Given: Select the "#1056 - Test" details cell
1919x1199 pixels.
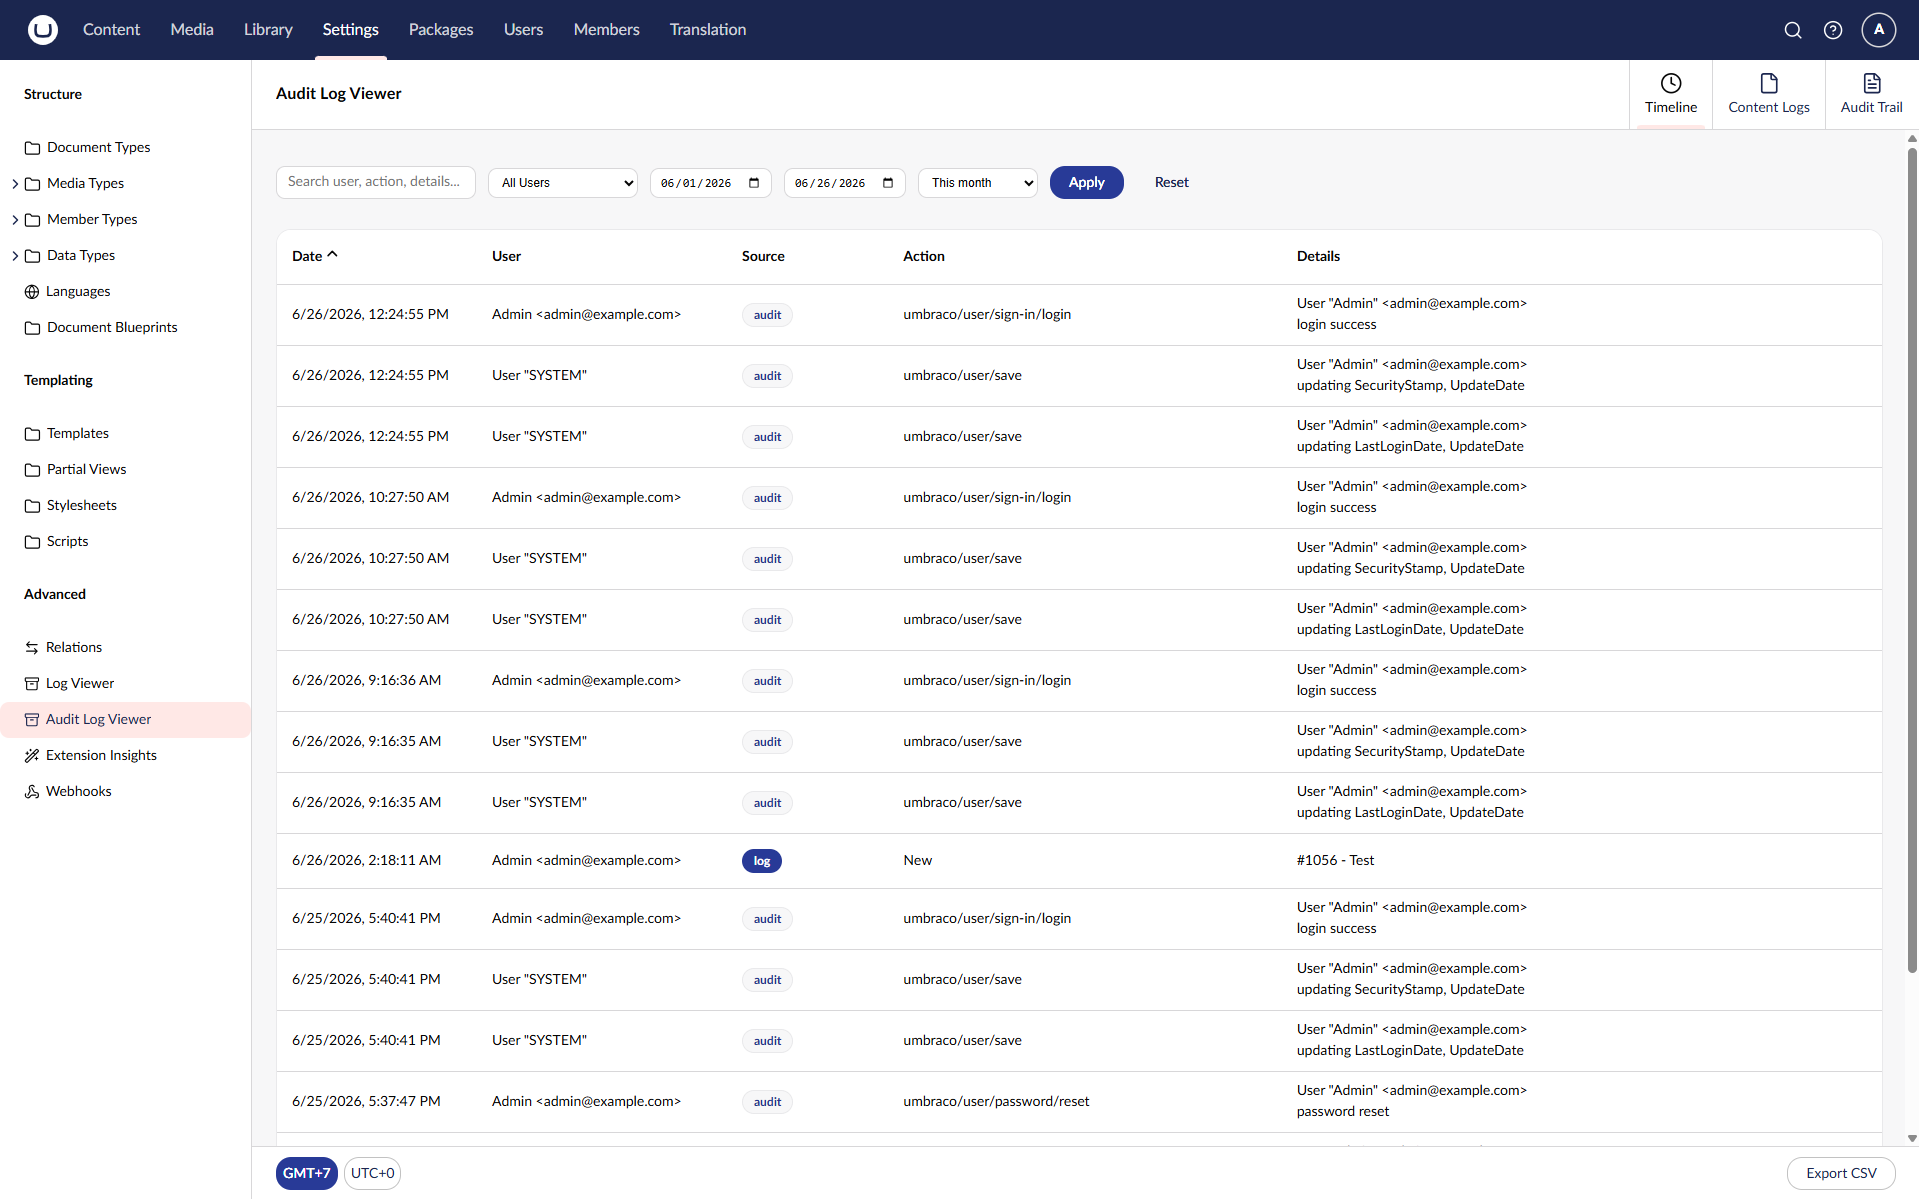Looking at the screenshot, I should (x=1335, y=860).
